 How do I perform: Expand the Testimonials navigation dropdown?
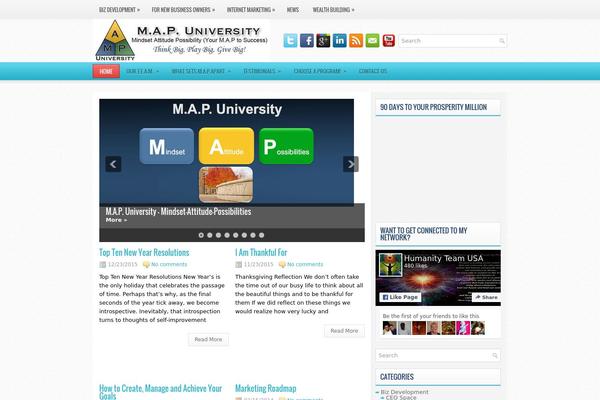262,71
